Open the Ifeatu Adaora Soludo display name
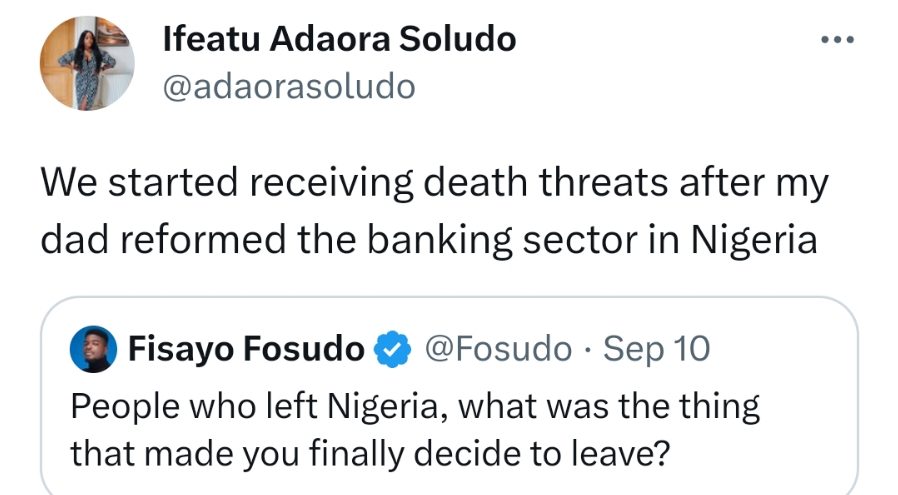 click(339, 40)
